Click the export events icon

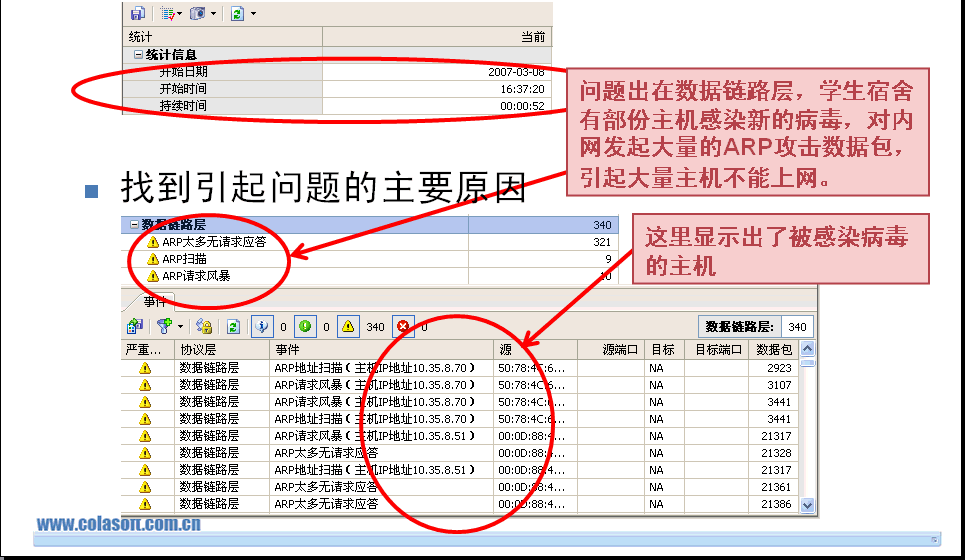135,327
